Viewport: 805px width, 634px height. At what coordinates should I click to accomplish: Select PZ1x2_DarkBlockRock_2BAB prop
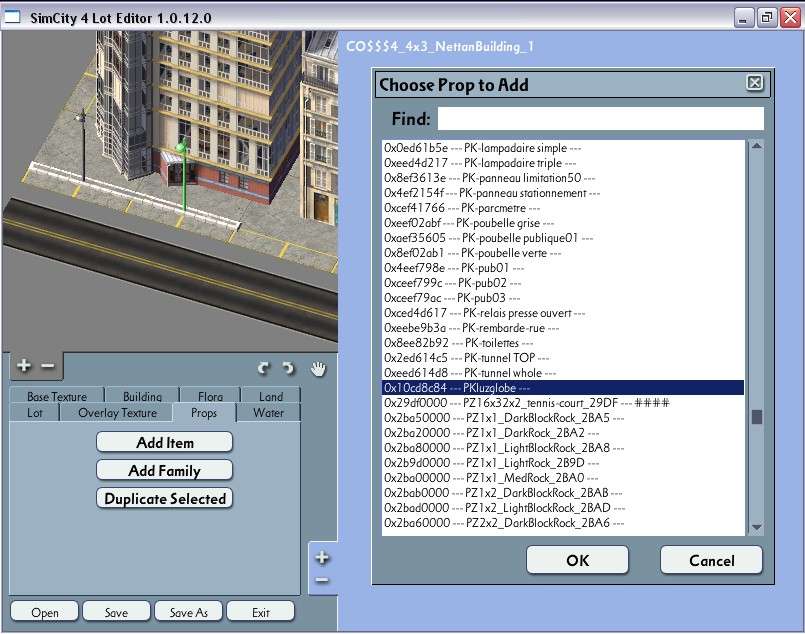pos(563,493)
